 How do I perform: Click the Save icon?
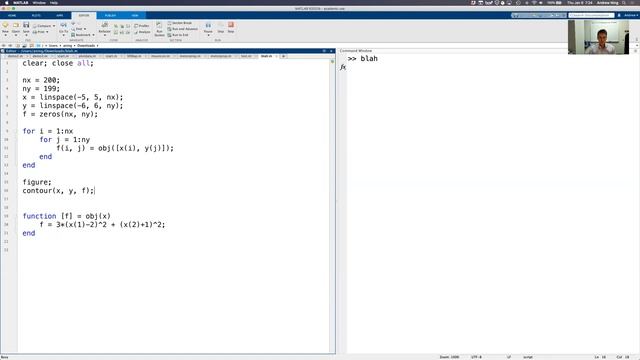click(26, 25)
